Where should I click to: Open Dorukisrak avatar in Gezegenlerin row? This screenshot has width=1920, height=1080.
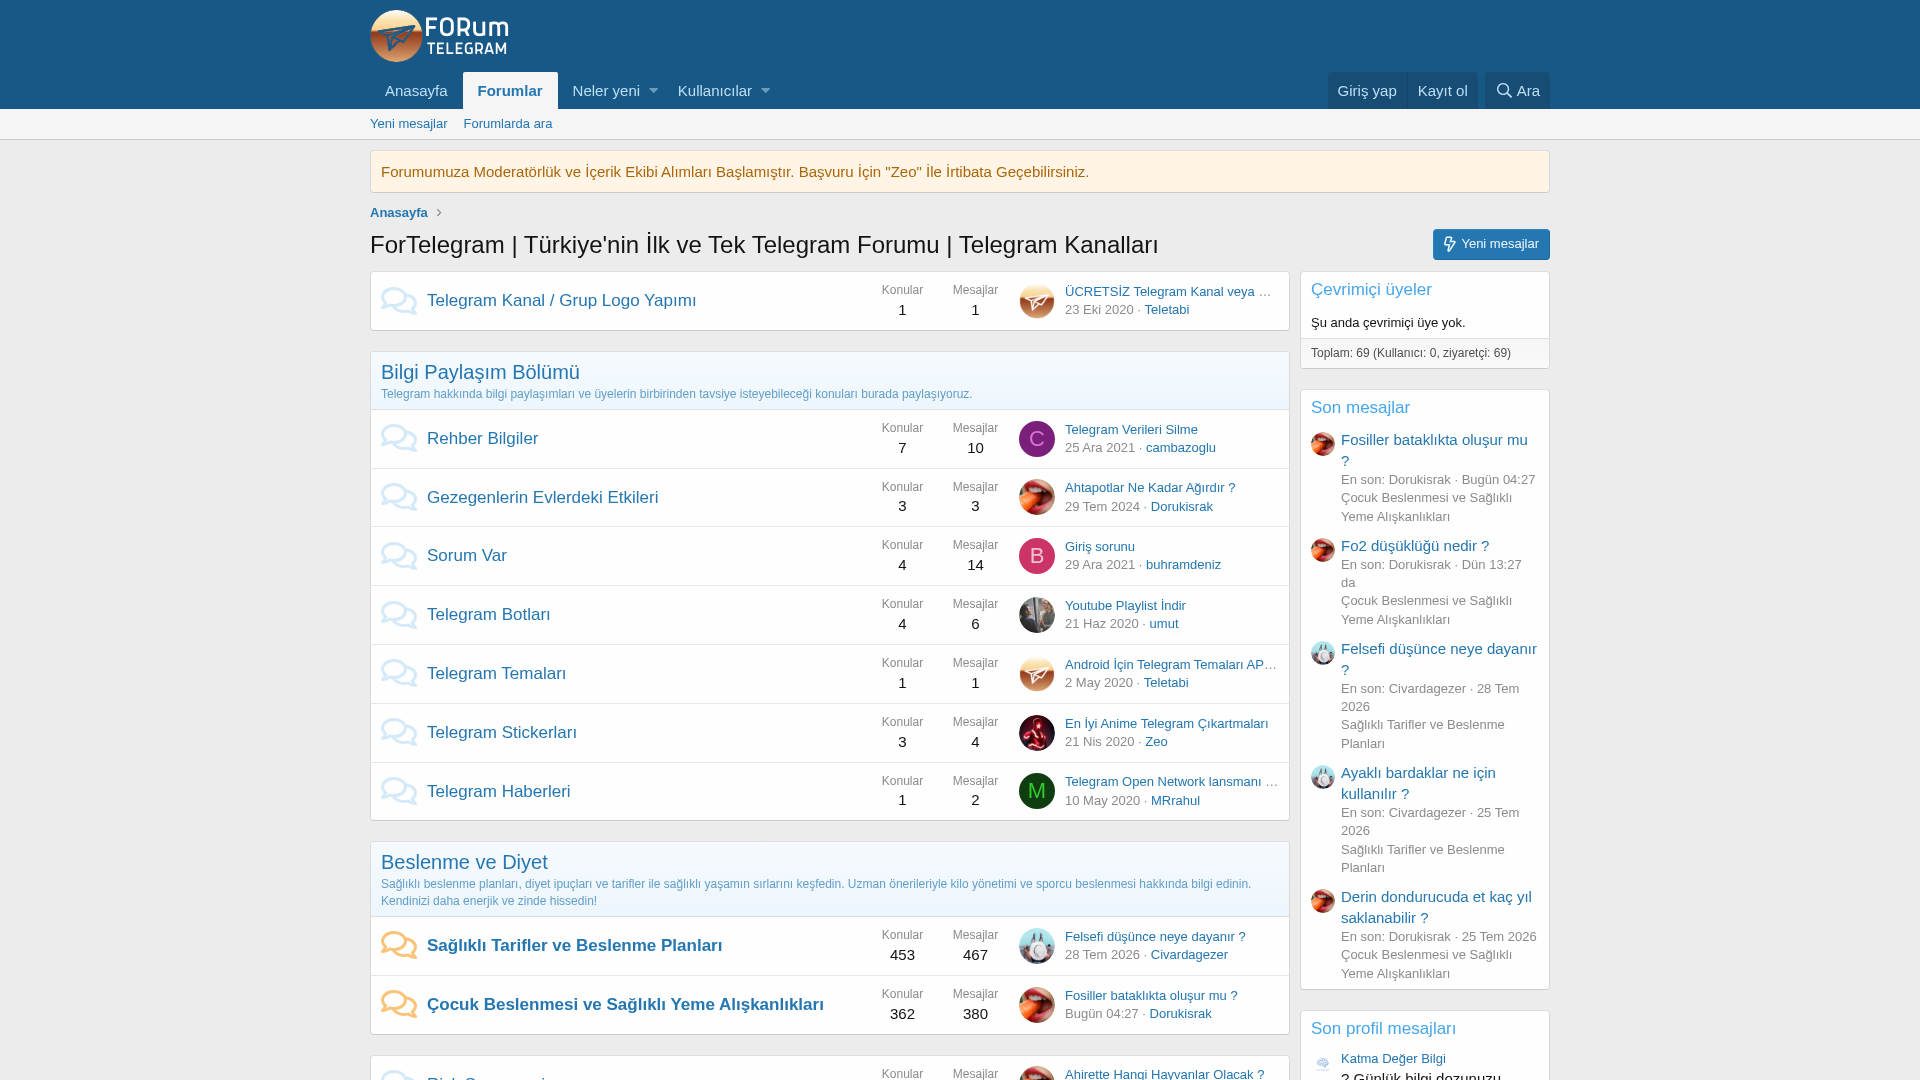point(1037,497)
